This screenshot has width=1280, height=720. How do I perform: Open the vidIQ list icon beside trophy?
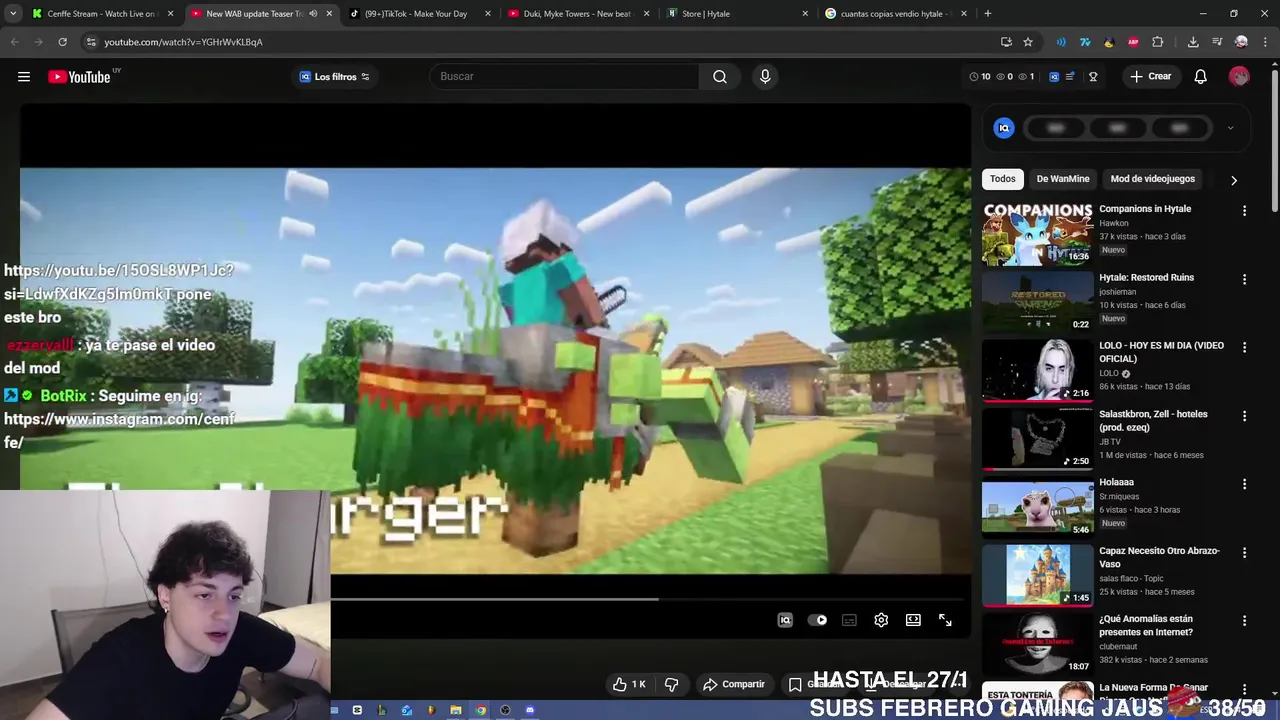[1071, 77]
